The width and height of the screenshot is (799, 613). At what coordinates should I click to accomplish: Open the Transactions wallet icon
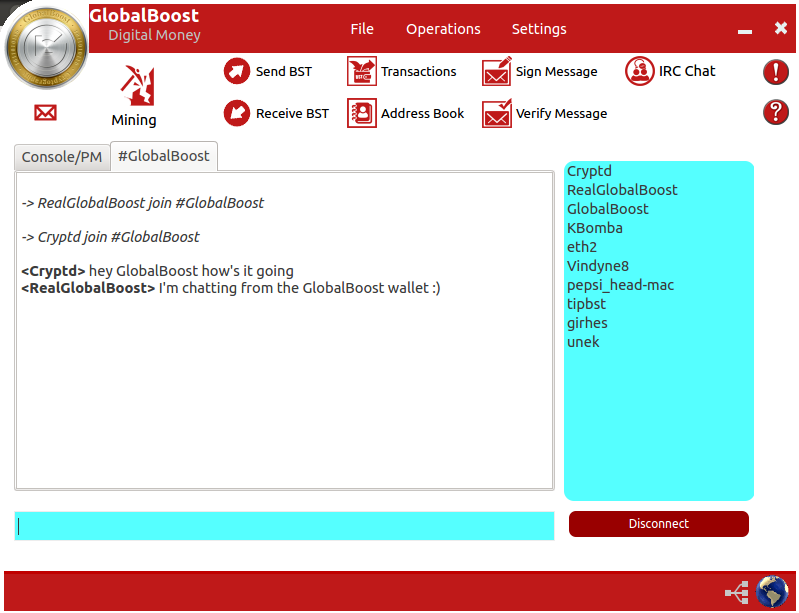coord(362,71)
